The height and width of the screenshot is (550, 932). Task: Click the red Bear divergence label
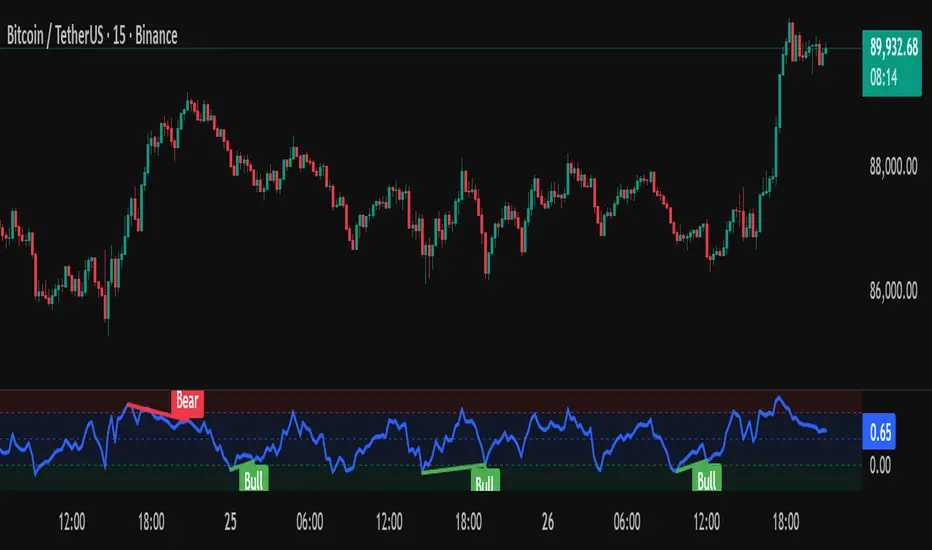click(187, 402)
